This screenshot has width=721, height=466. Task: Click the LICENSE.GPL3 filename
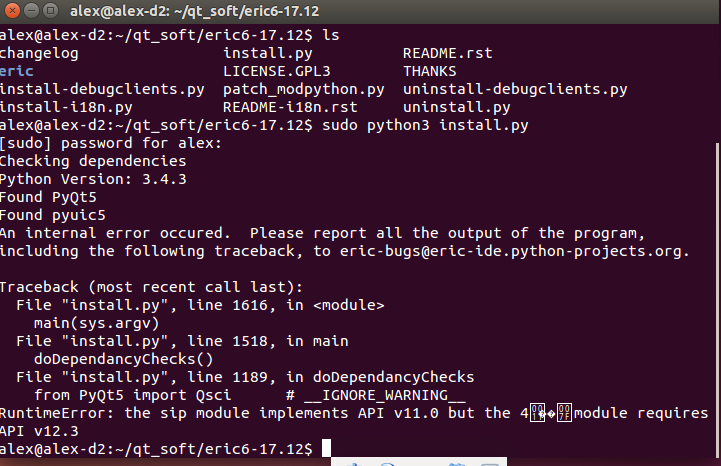[x=276, y=71]
